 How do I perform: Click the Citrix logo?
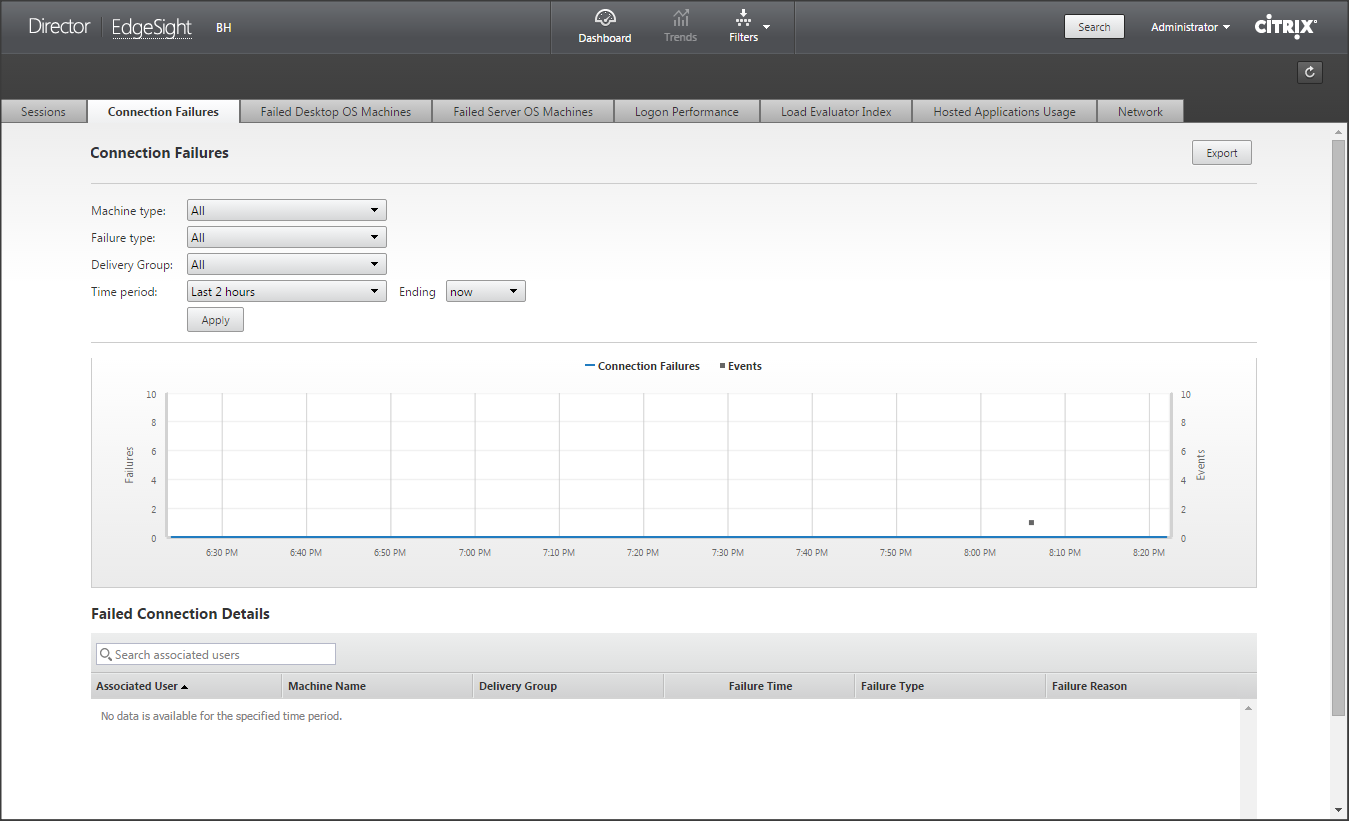(x=1285, y=27)
